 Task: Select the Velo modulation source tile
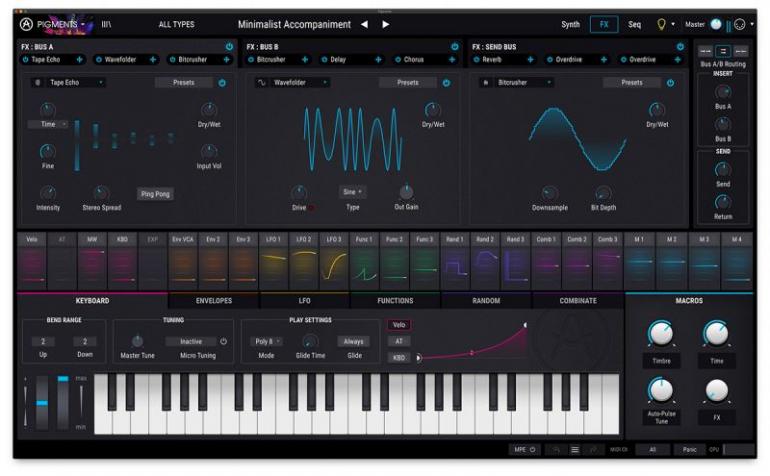[32, 261]
